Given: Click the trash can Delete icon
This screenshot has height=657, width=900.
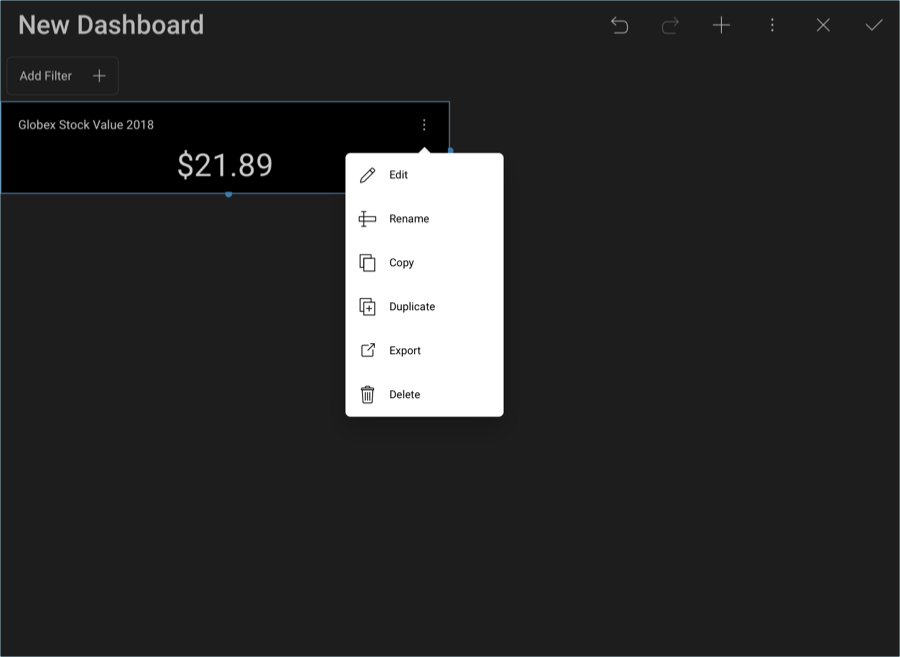Looking at the screenshot, I should 367,395.
